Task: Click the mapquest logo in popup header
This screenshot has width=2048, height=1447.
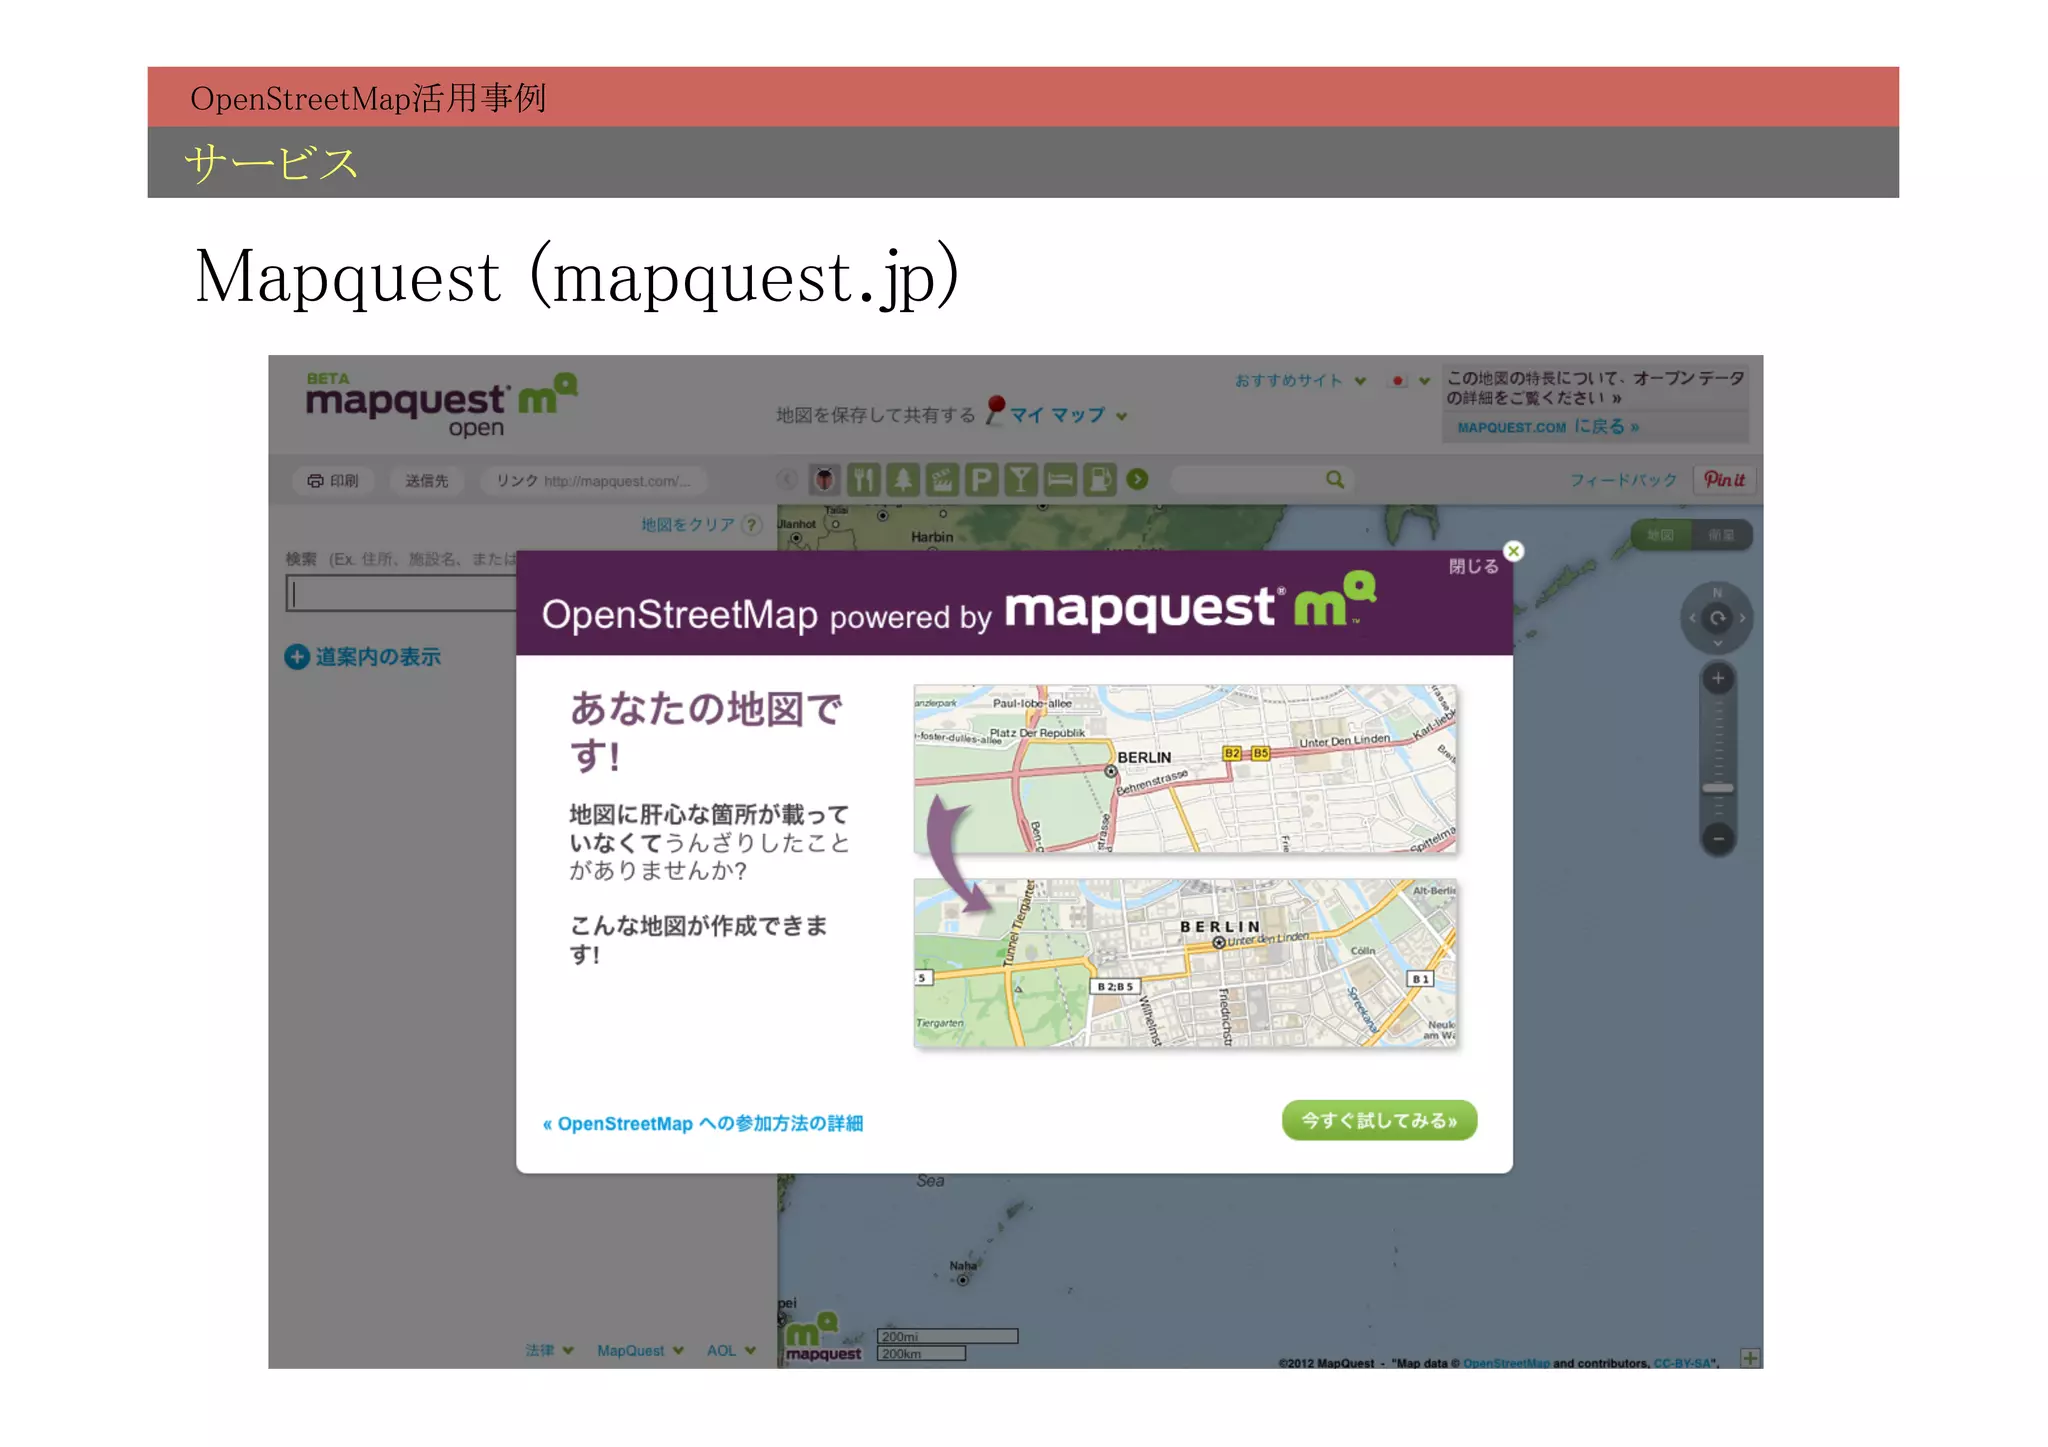Action: point(1190,602)
